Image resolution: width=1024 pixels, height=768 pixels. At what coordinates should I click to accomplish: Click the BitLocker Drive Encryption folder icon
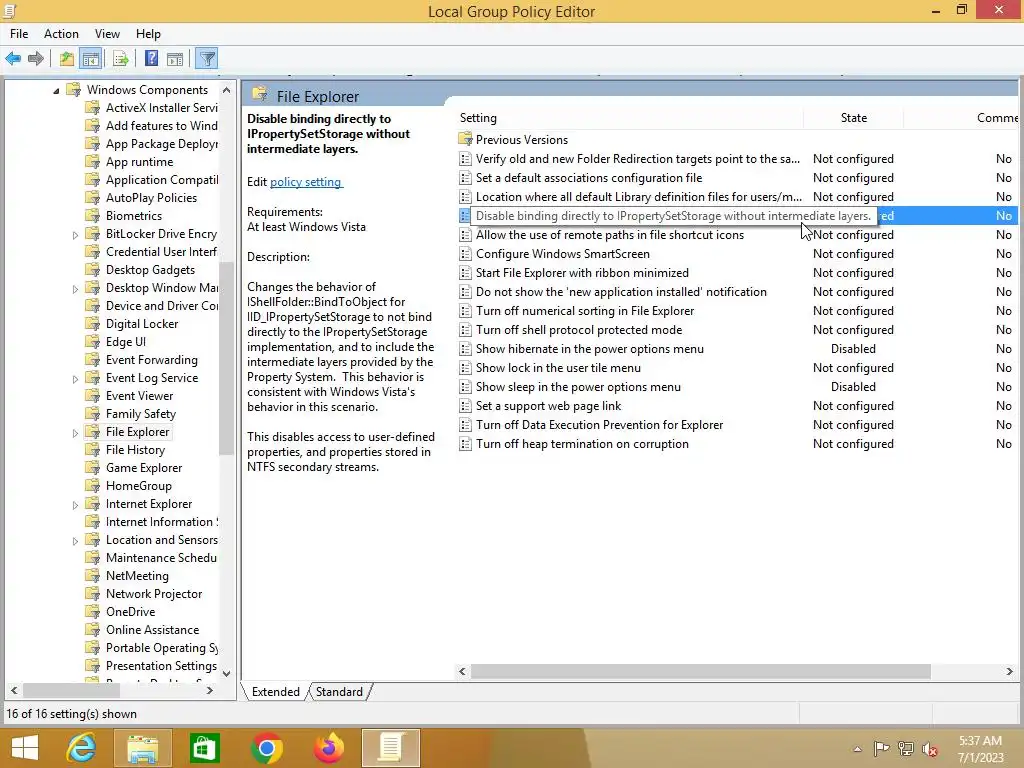[x=93, y=234]
